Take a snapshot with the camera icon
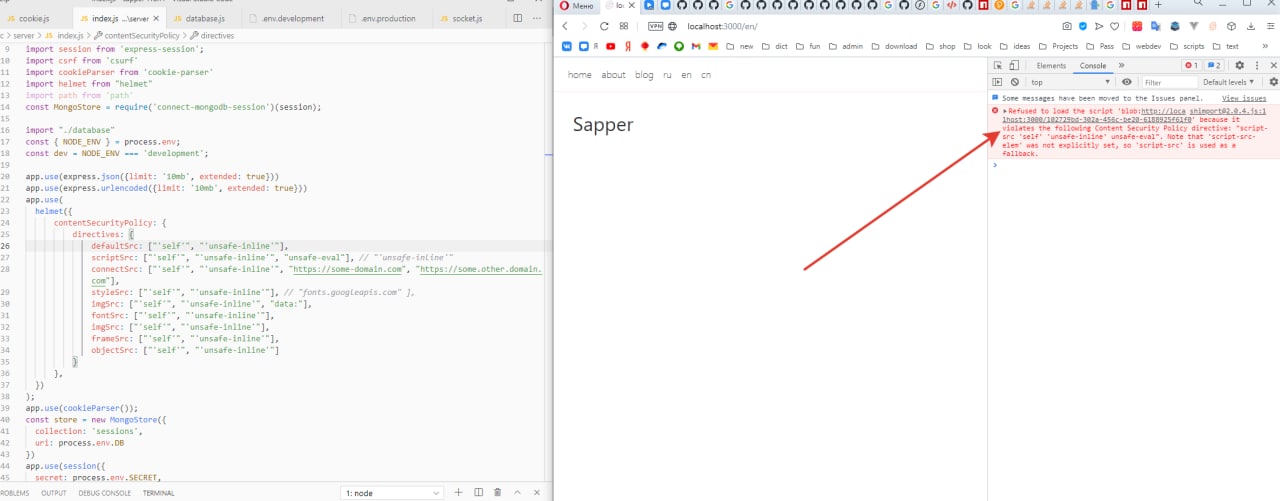The image size is (1280, 501). (x=1067, y=26)
